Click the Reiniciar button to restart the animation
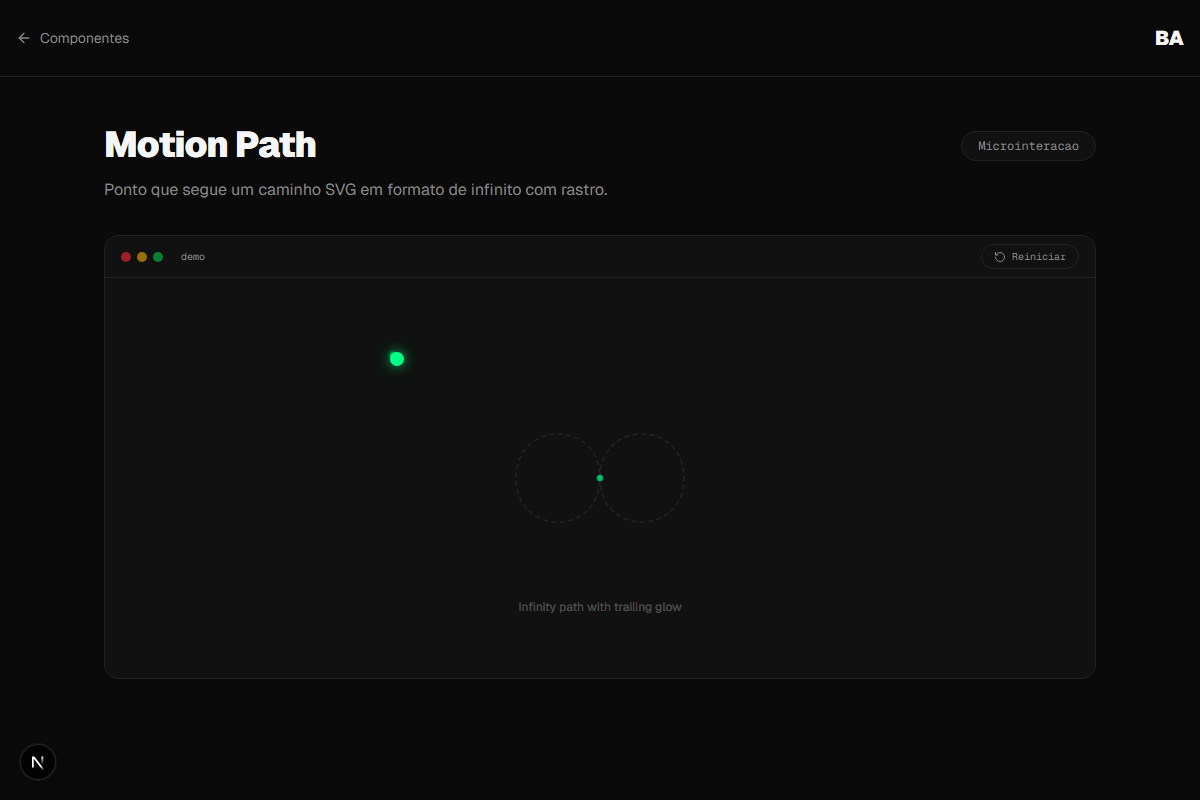Viewport: 1200px width, 800px height. coord(1029,256)
